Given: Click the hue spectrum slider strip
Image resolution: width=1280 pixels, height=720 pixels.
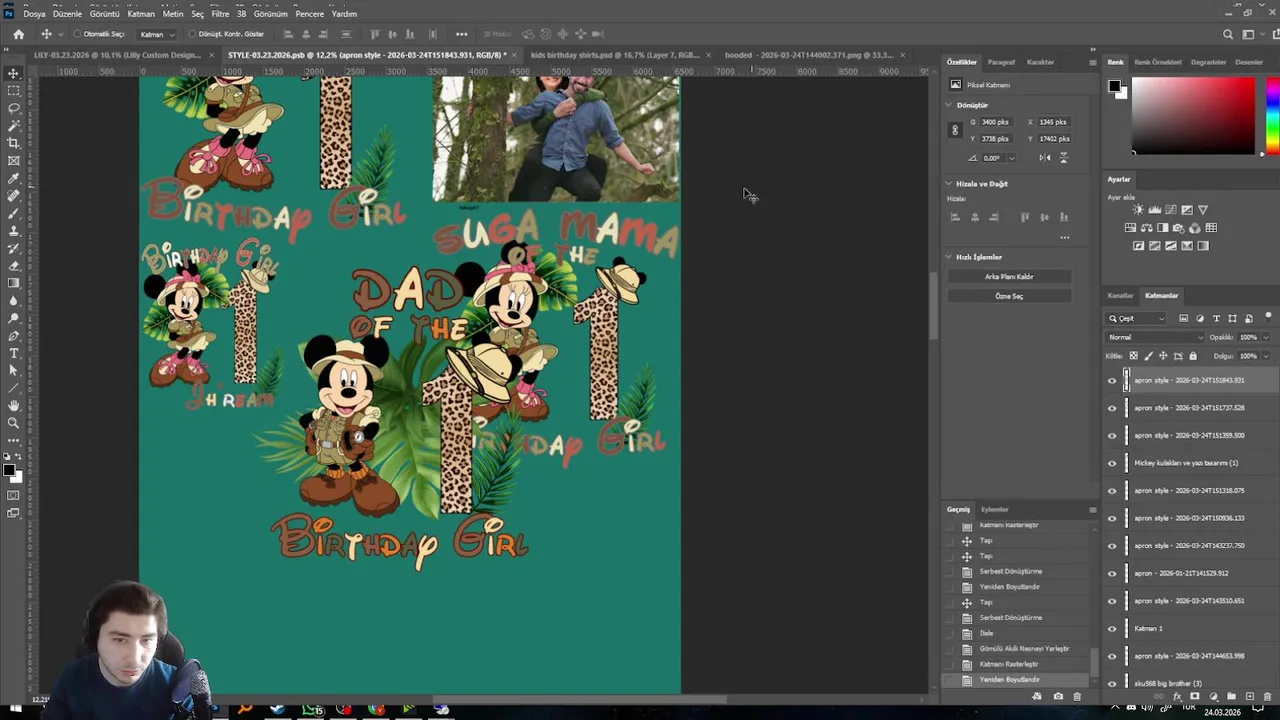Looking at the screenshot, I should click(x=1271, y=116).
